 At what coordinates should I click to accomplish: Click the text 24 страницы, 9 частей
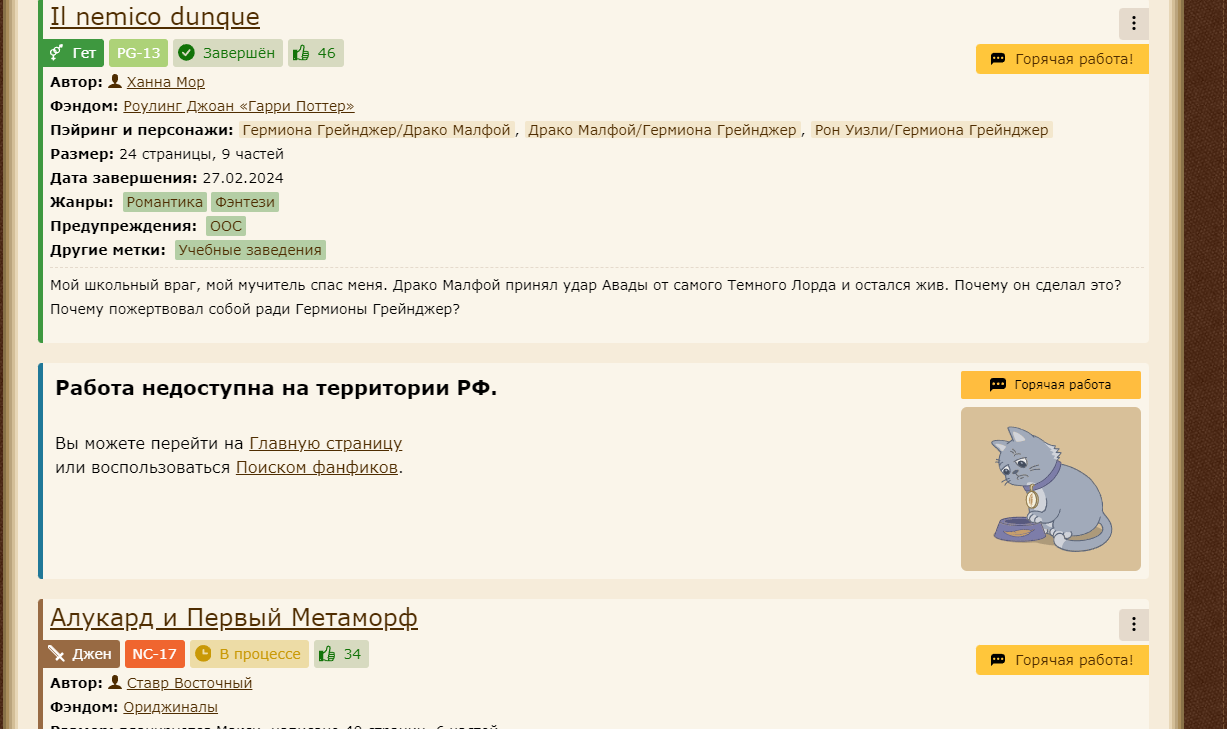coord(201,154)
